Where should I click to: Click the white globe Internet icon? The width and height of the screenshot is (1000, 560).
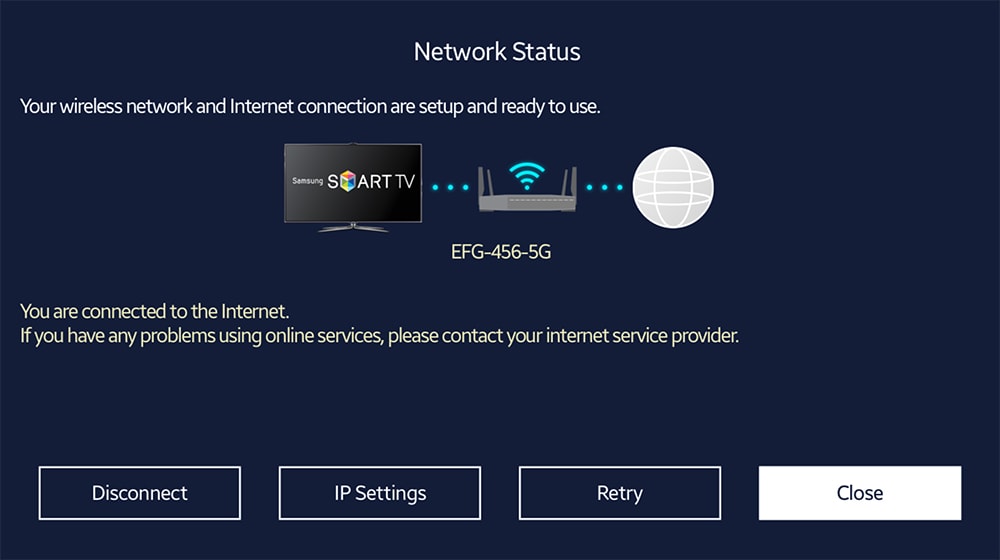pos(673,188)
